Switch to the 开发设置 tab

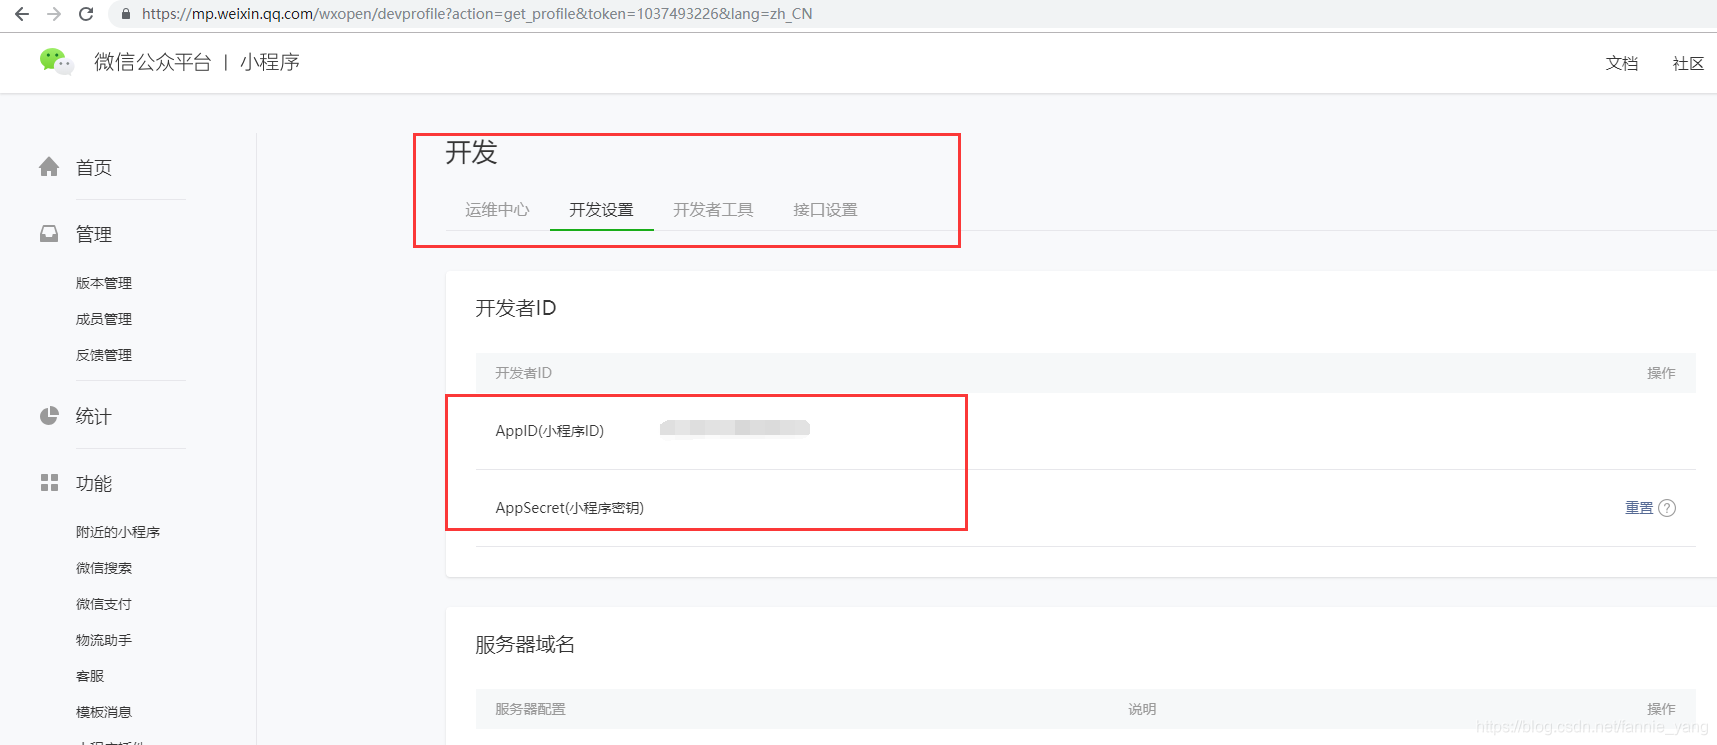(x=601, y=210)
